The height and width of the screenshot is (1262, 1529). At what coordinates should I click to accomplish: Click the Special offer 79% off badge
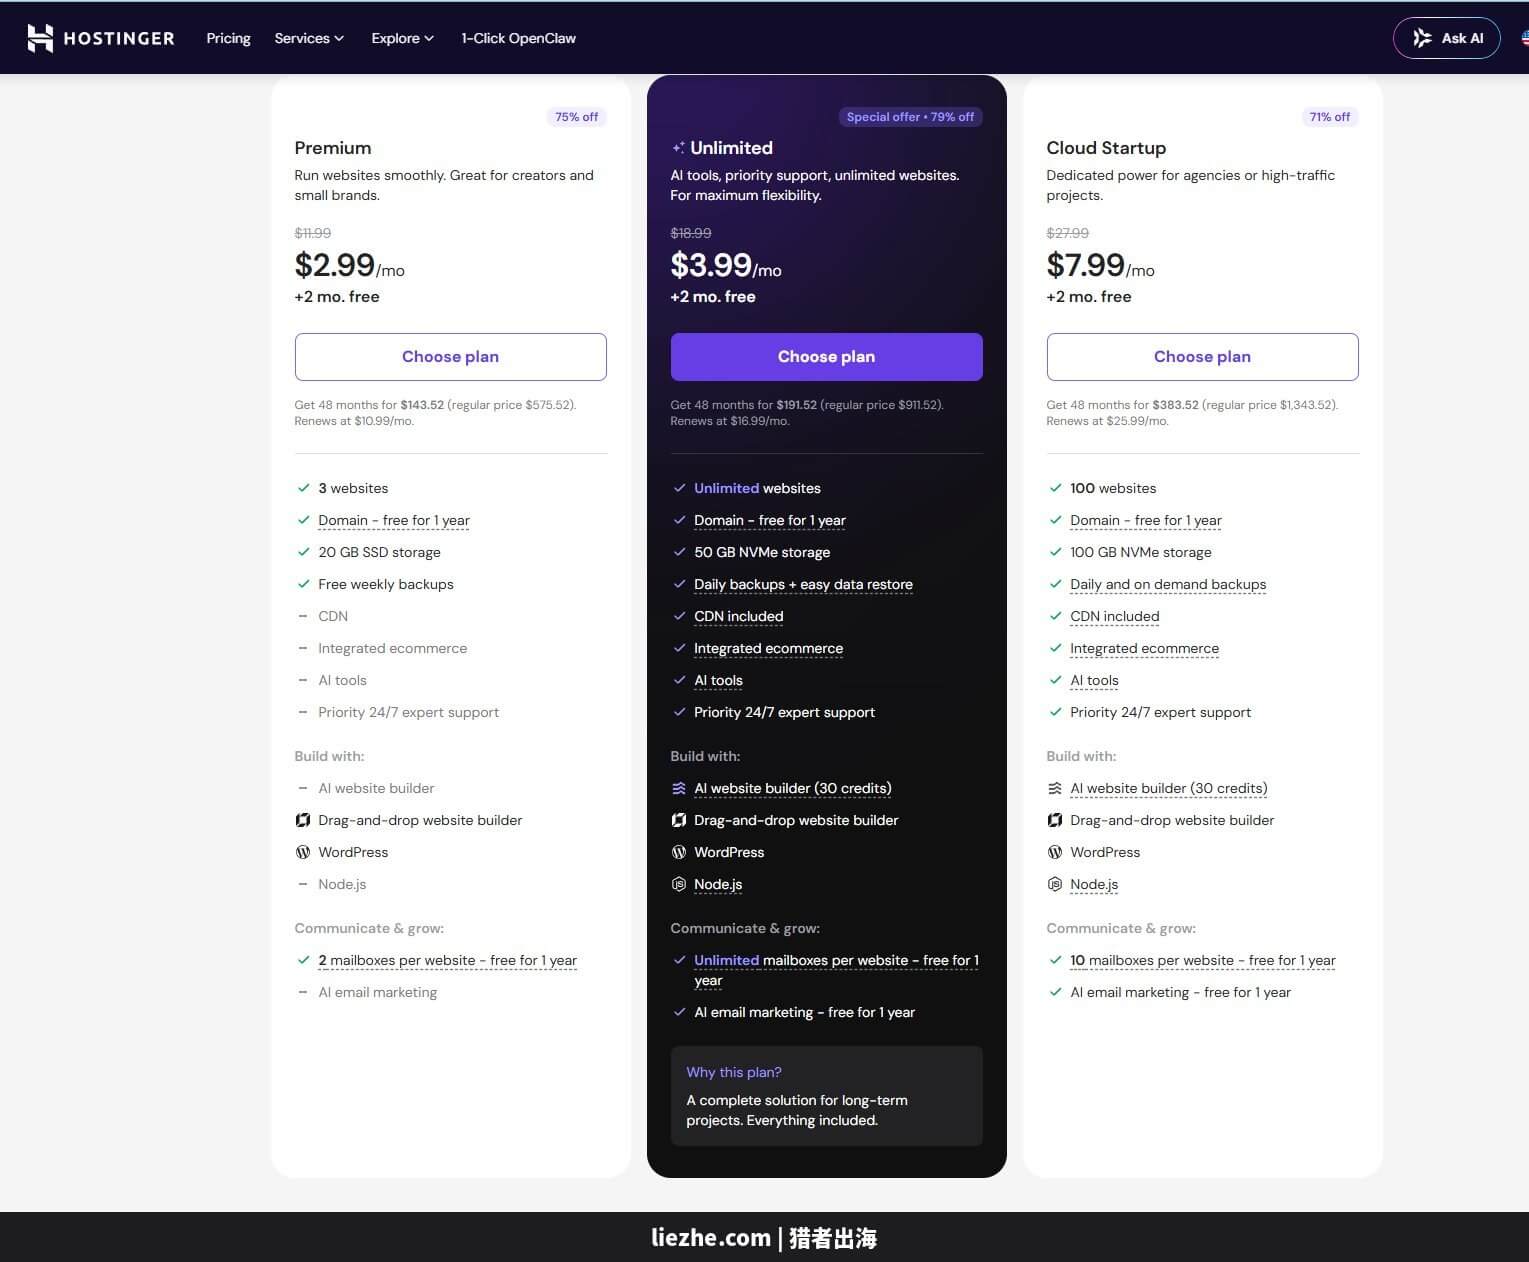point(910,117)
